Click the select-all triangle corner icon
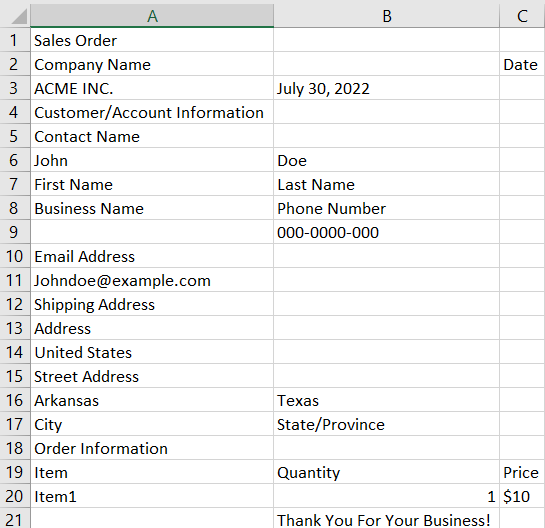 19,17
